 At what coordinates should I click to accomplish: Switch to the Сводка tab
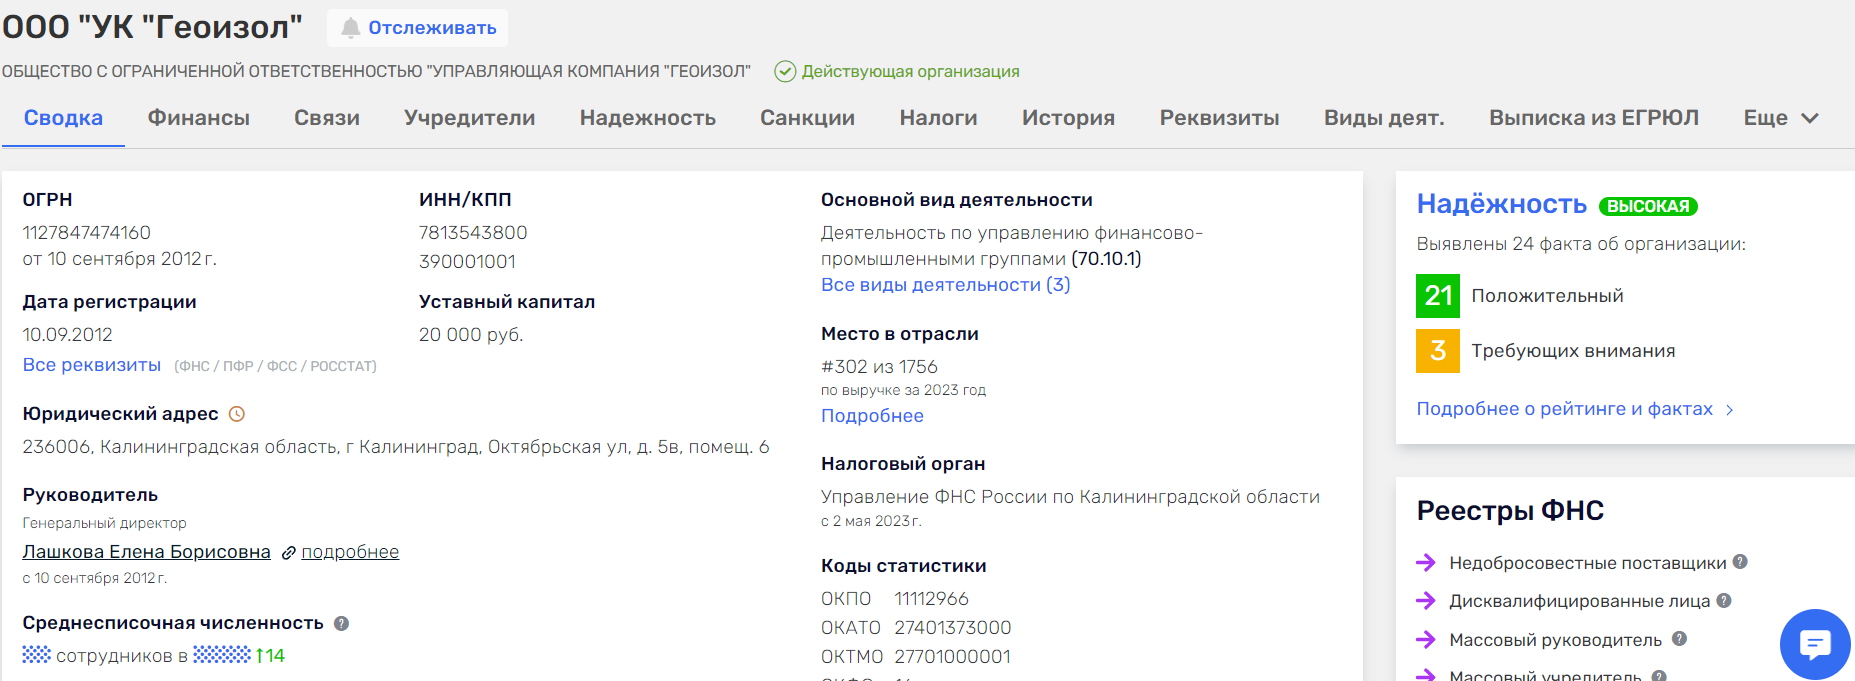(x=63, y=118)
